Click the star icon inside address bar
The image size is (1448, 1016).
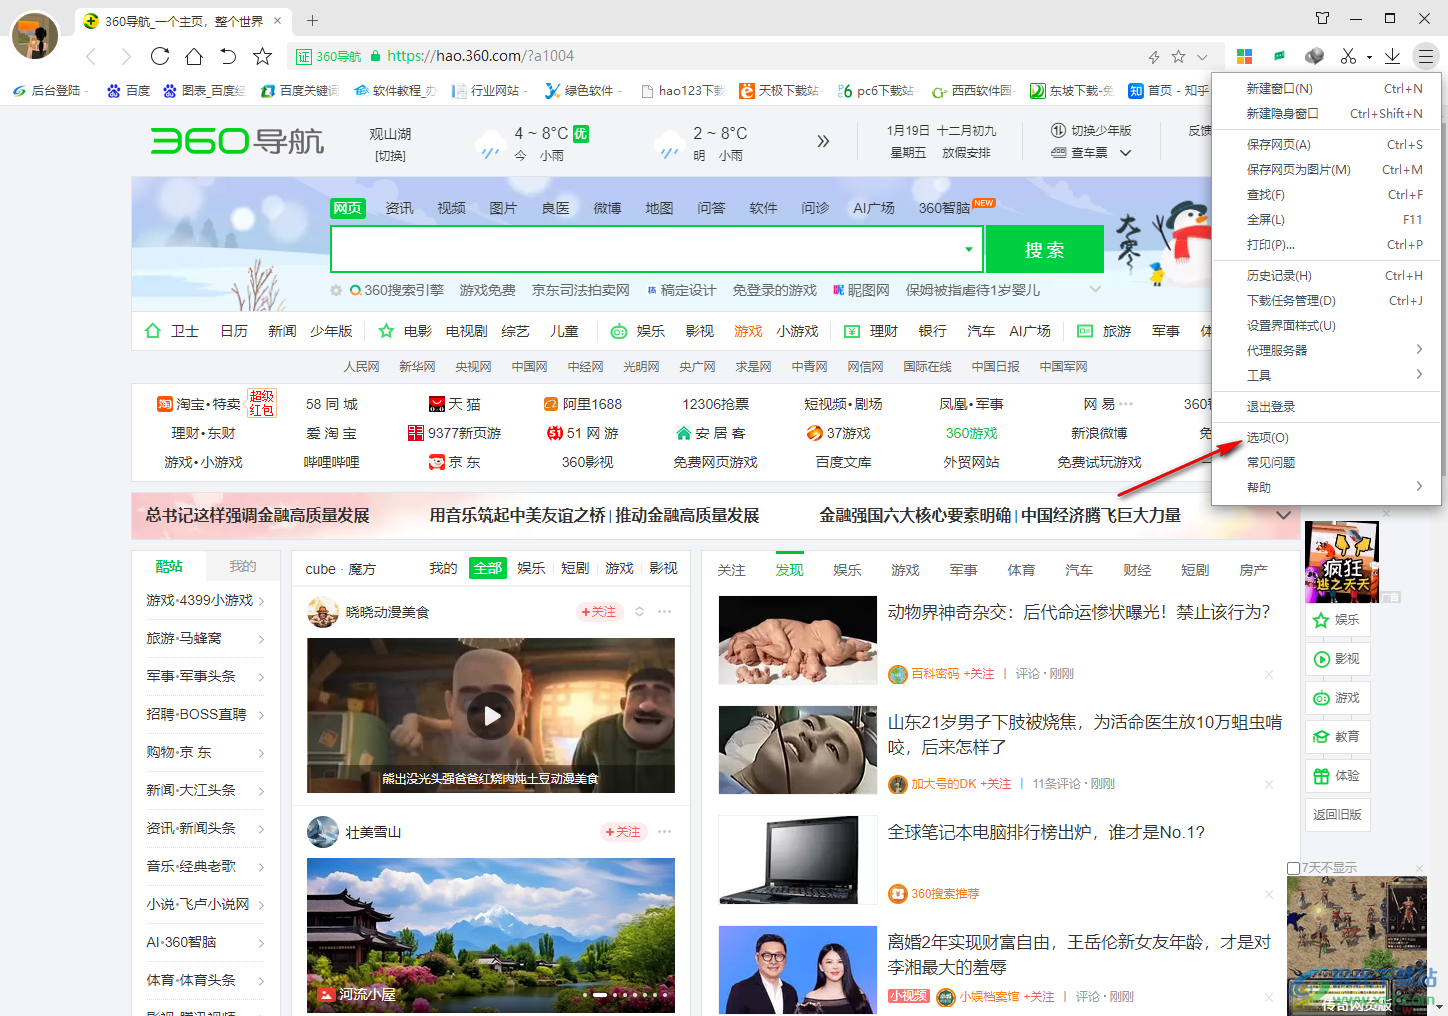pos(1178,57)
